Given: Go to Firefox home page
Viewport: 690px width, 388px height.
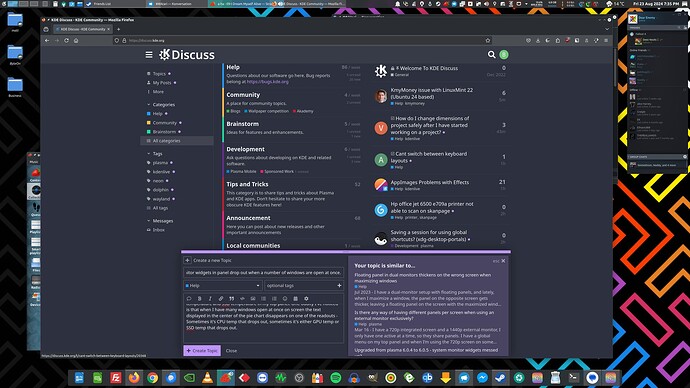Looking at the screenshot, I should [x=76, y=40].
